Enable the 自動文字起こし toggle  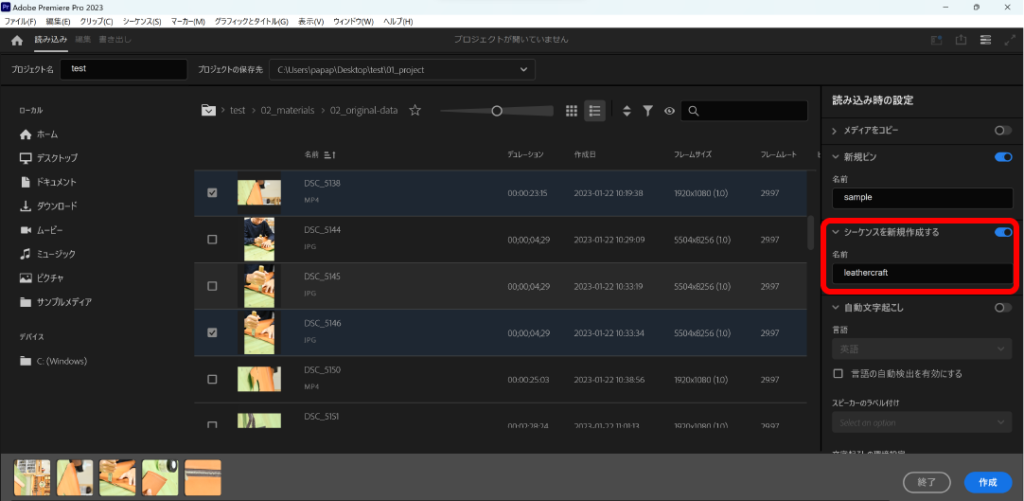click(1003, 308)
